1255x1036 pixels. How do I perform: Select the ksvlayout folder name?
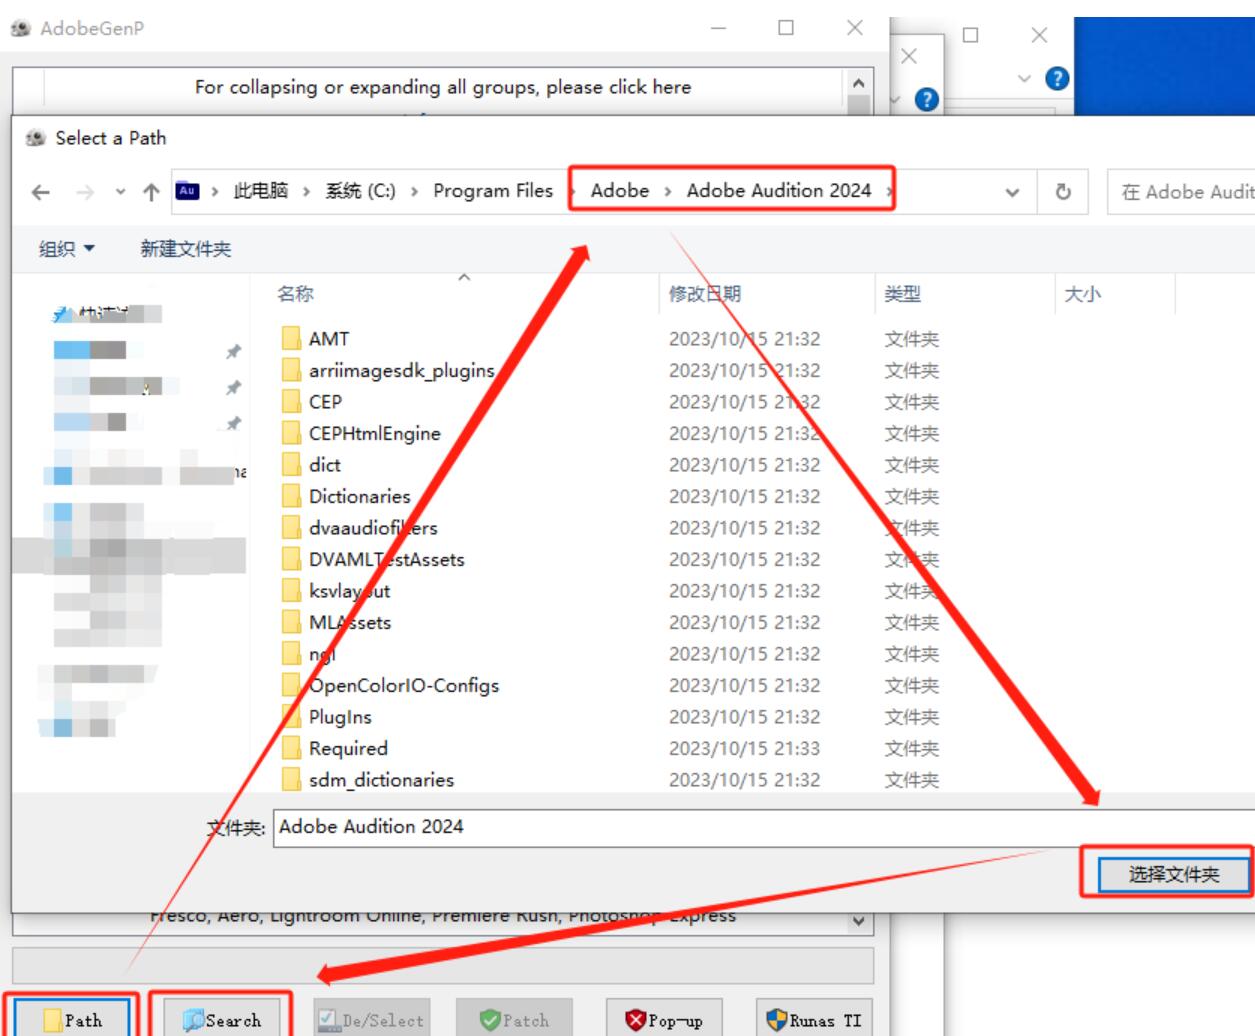[349, 591]
